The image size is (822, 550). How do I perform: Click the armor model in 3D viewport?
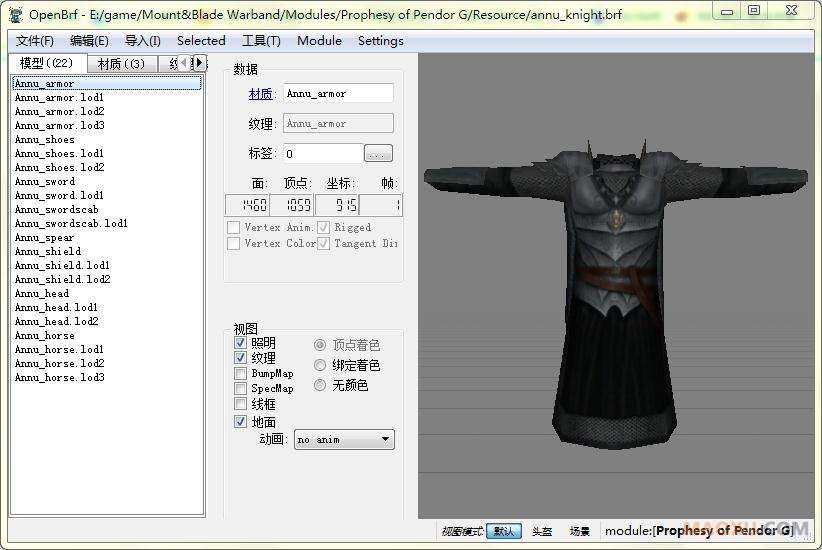[615, 294]
